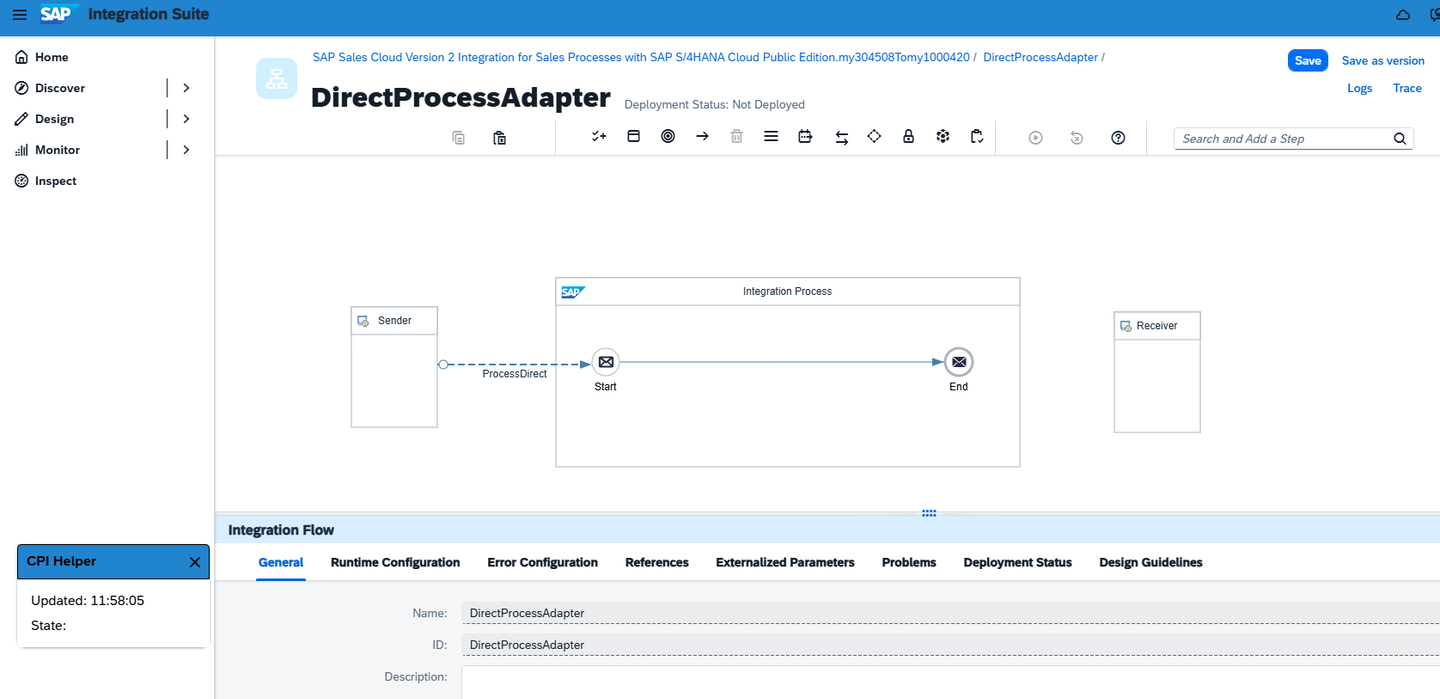Screen dimensions: 1440x699
Task: Click the 'Updated: 11:58:05' text
Action: click(87, 601)
